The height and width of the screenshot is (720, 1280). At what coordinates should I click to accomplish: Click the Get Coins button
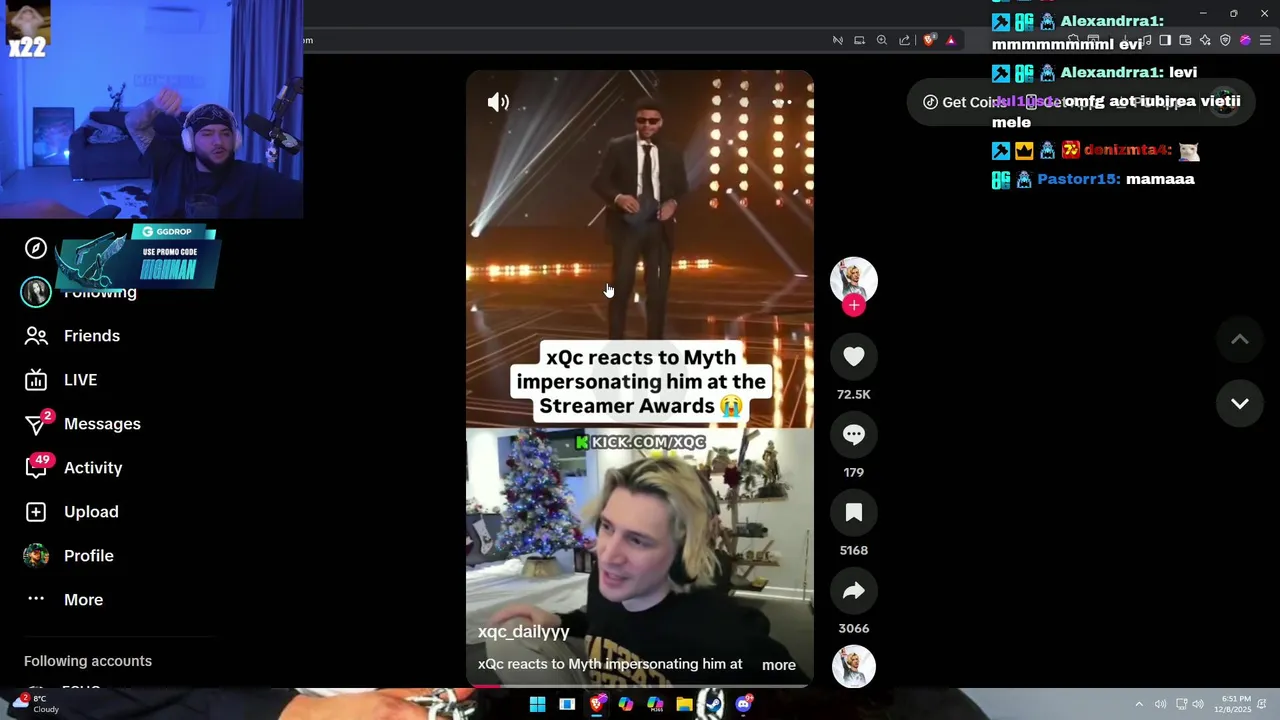coord(963,102)
